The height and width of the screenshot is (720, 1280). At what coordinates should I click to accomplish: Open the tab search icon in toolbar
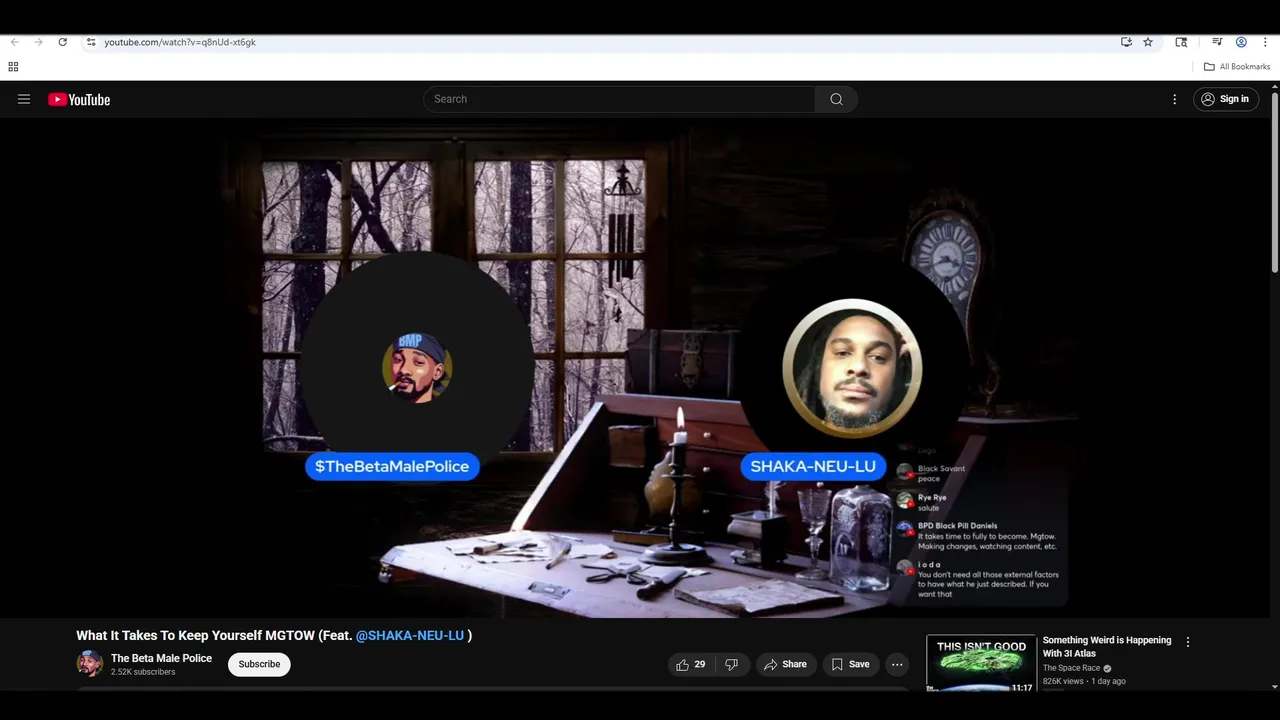tap(1181, 42)
